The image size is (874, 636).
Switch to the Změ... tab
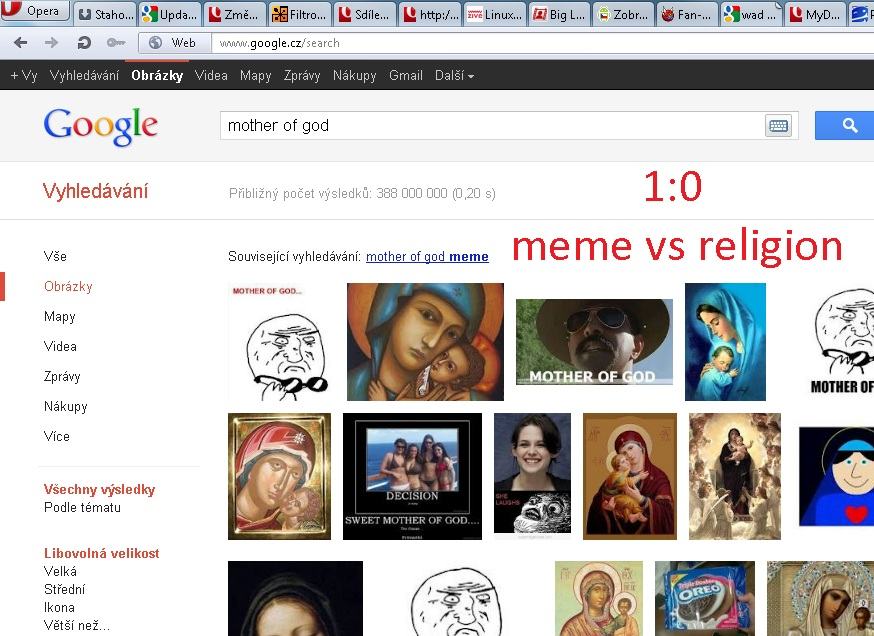click(235, 14)
